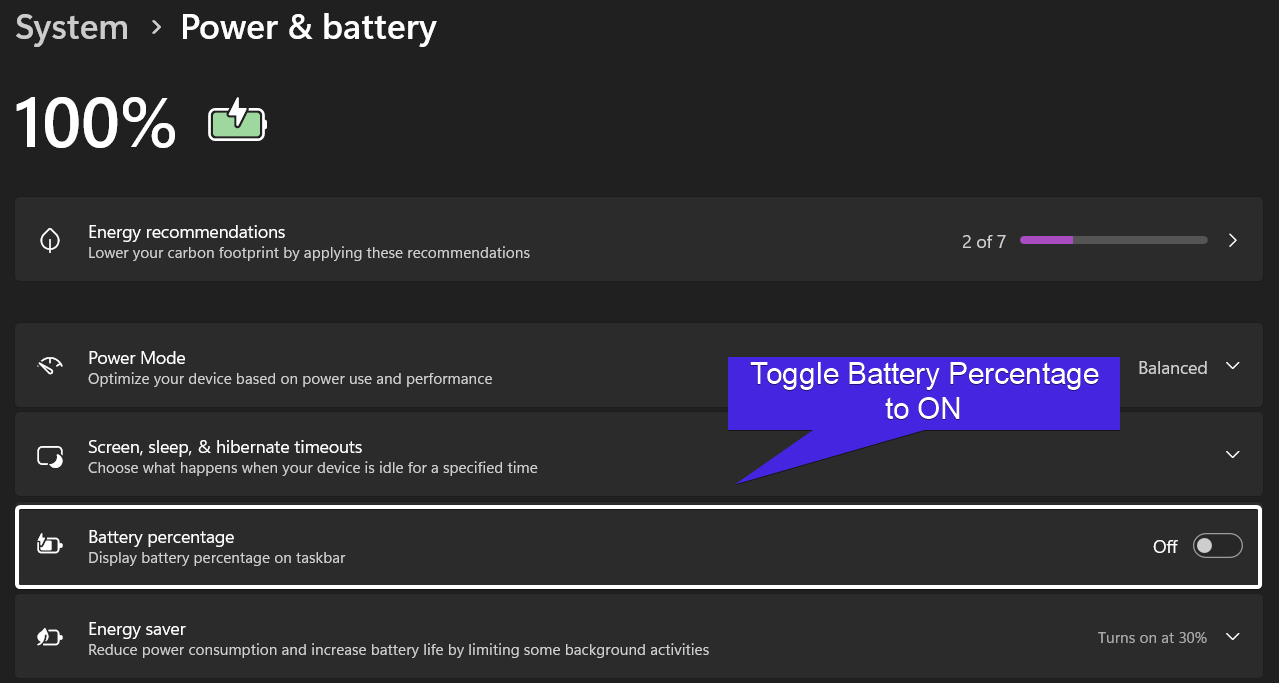
Task: Click the energy recommendations progress bar
Action: [x=1113, y=240]
